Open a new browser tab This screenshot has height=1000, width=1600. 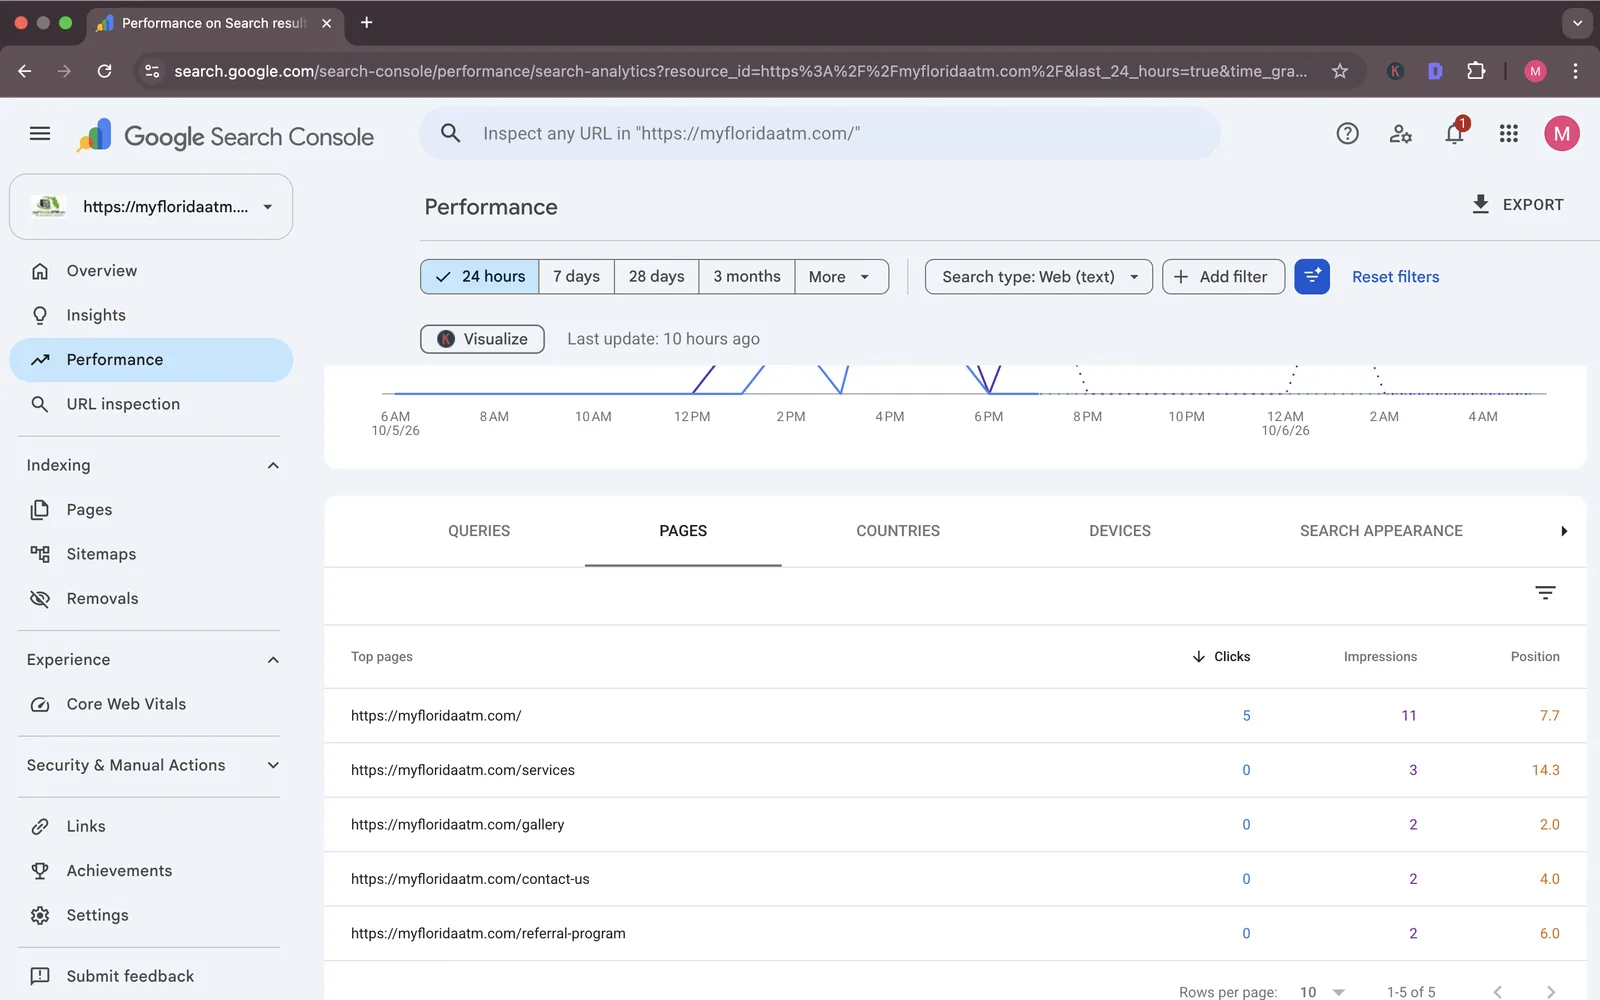pos(366,22)
